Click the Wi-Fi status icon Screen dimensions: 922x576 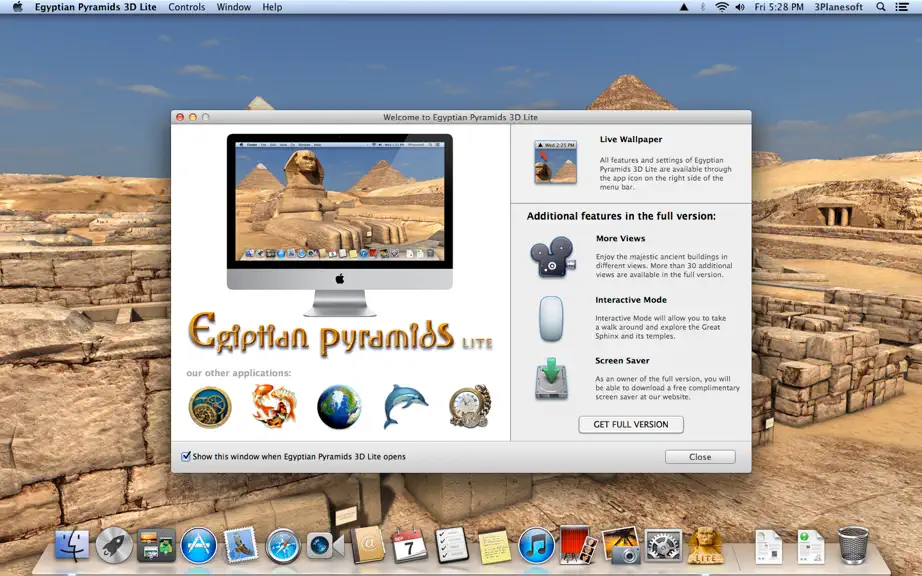(x=722, y=7)
